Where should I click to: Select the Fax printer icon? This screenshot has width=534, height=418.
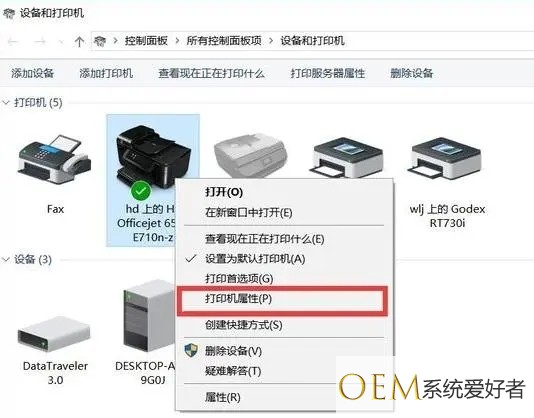click(54, 160)
